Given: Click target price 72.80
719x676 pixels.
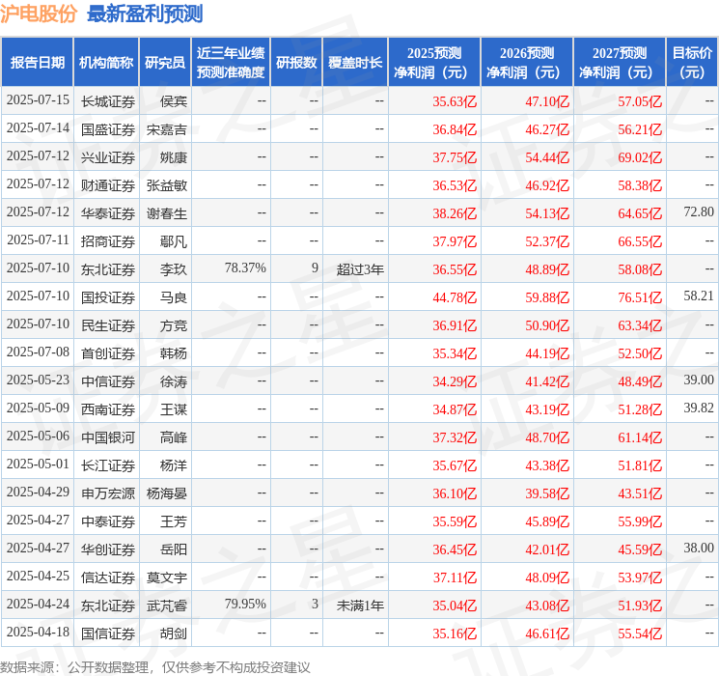Looking at the screenshot, I should point(698,212).
